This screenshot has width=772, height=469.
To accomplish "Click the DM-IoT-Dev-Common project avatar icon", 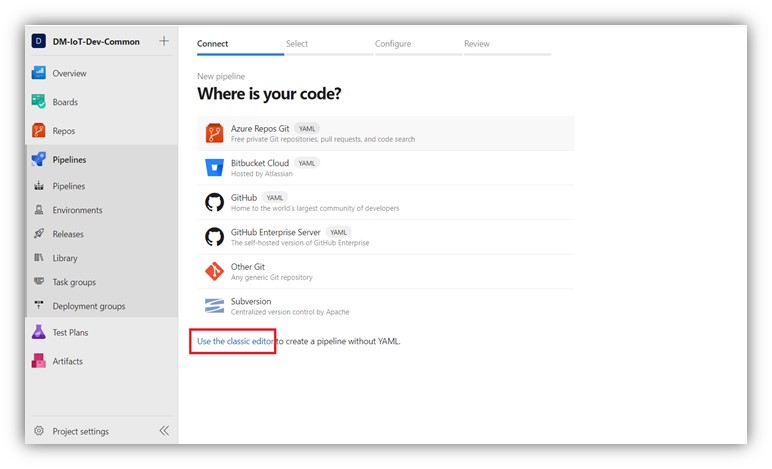I will [38, 41].
